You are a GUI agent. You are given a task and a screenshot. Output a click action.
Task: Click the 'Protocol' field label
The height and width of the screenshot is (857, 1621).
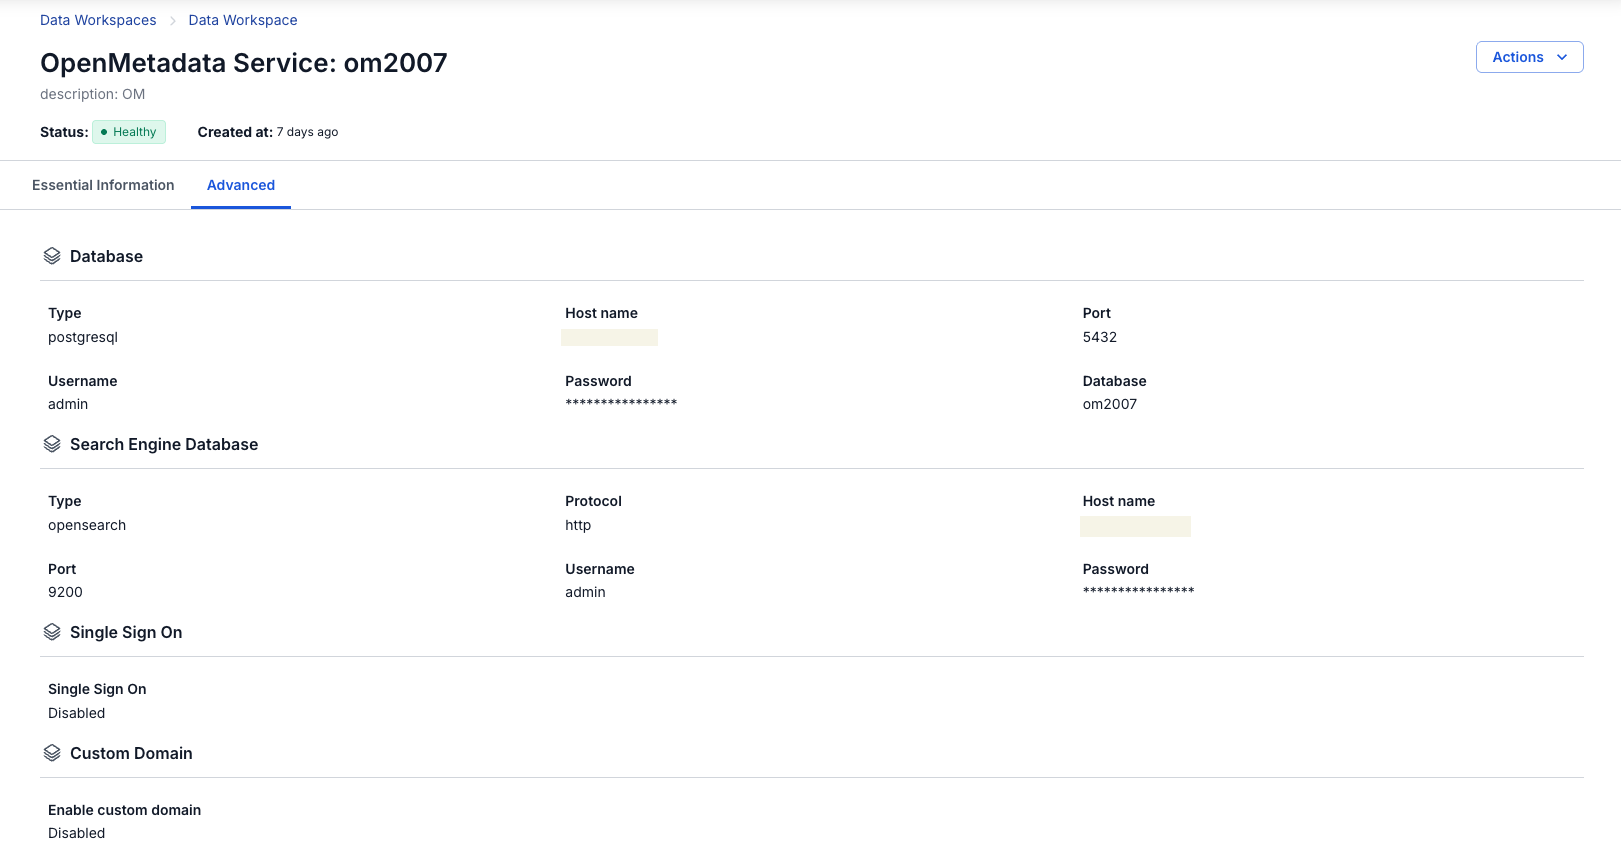click(x=593, y=501)
